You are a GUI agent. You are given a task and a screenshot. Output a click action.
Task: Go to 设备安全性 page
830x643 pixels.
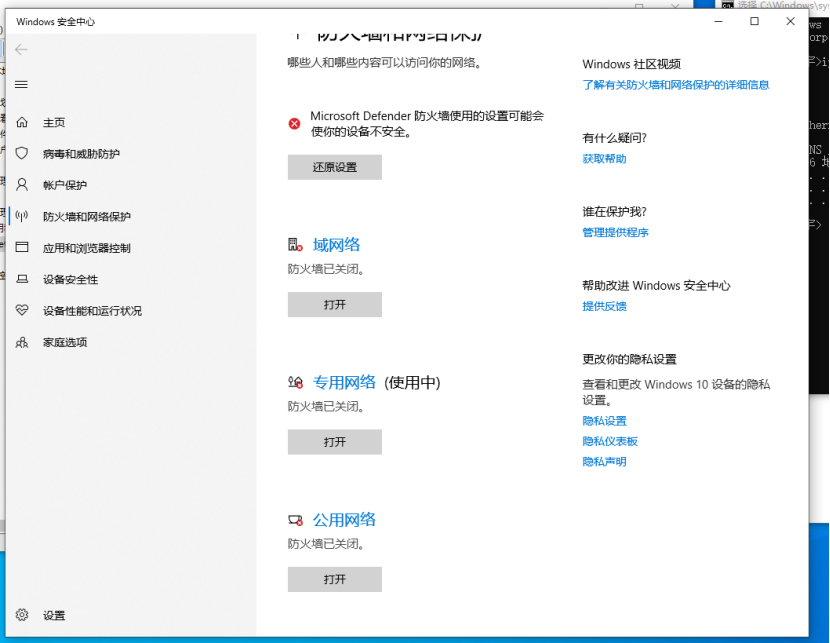pos(70,279)
